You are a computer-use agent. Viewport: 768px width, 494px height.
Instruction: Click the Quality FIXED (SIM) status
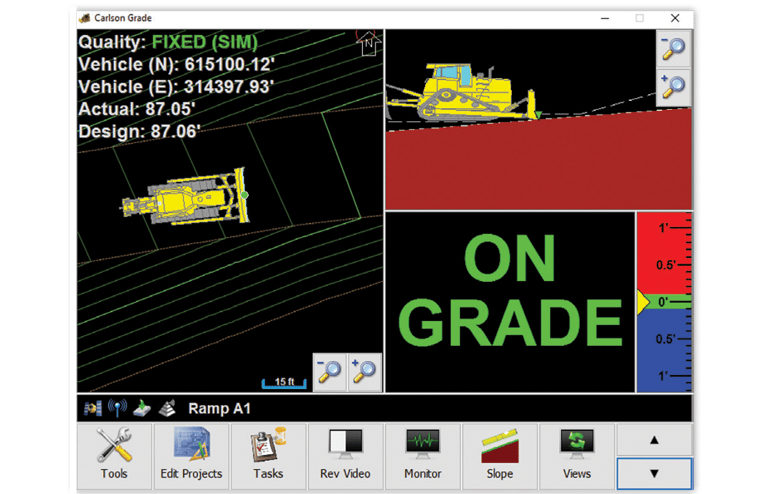click(168, 42)
